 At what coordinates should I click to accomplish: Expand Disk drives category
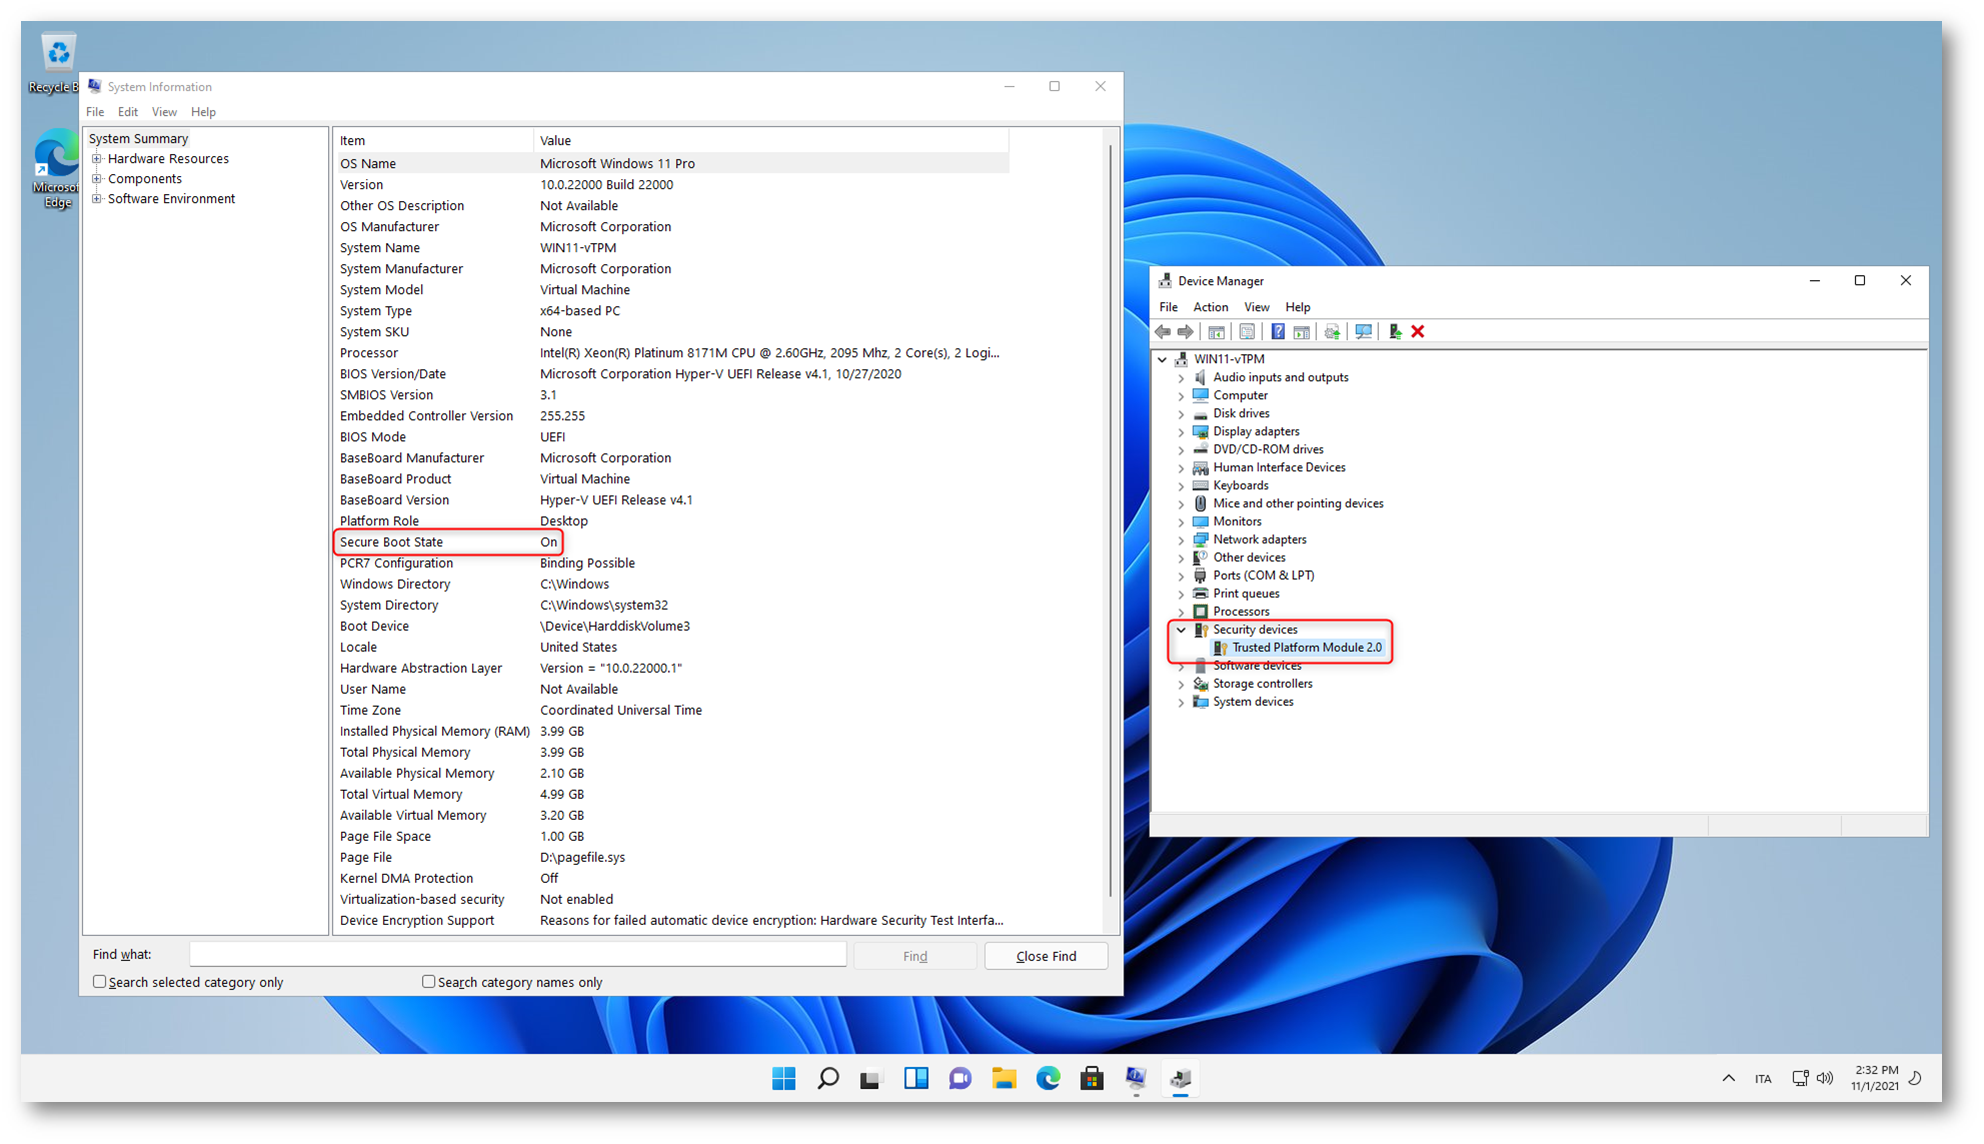coord(1181,414)
